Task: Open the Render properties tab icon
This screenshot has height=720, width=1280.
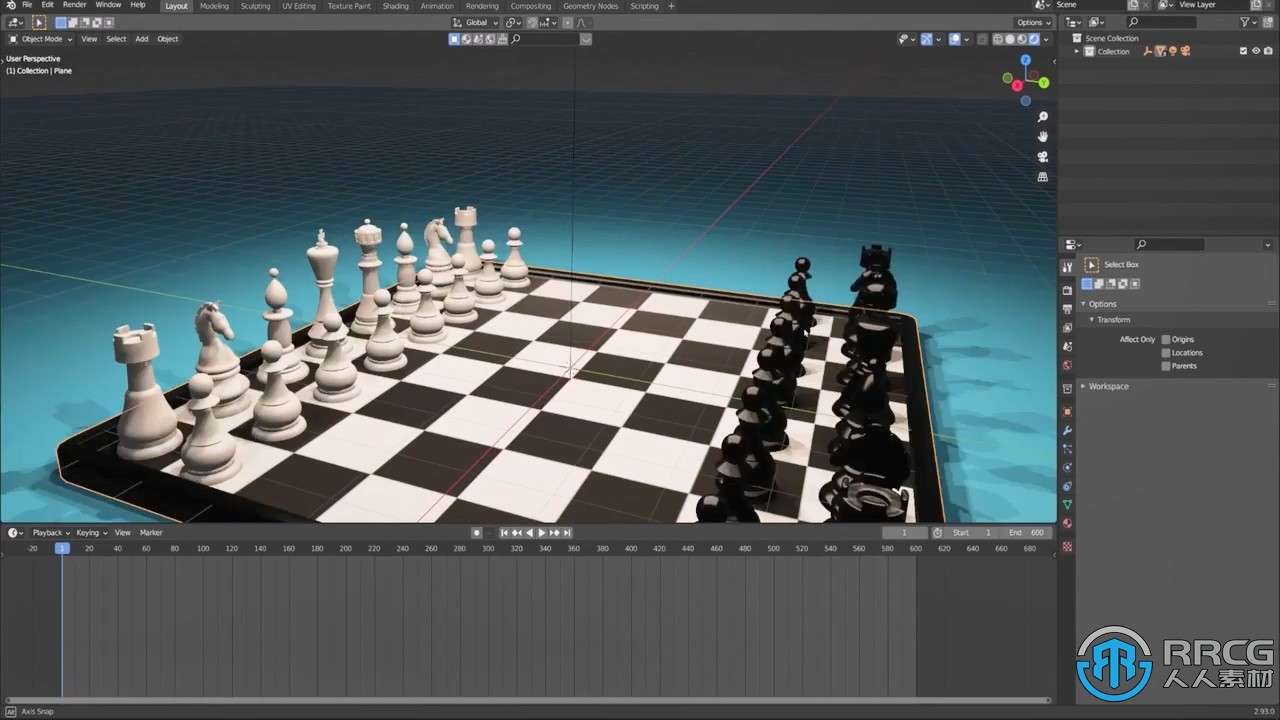Action: coord(1067,290)
